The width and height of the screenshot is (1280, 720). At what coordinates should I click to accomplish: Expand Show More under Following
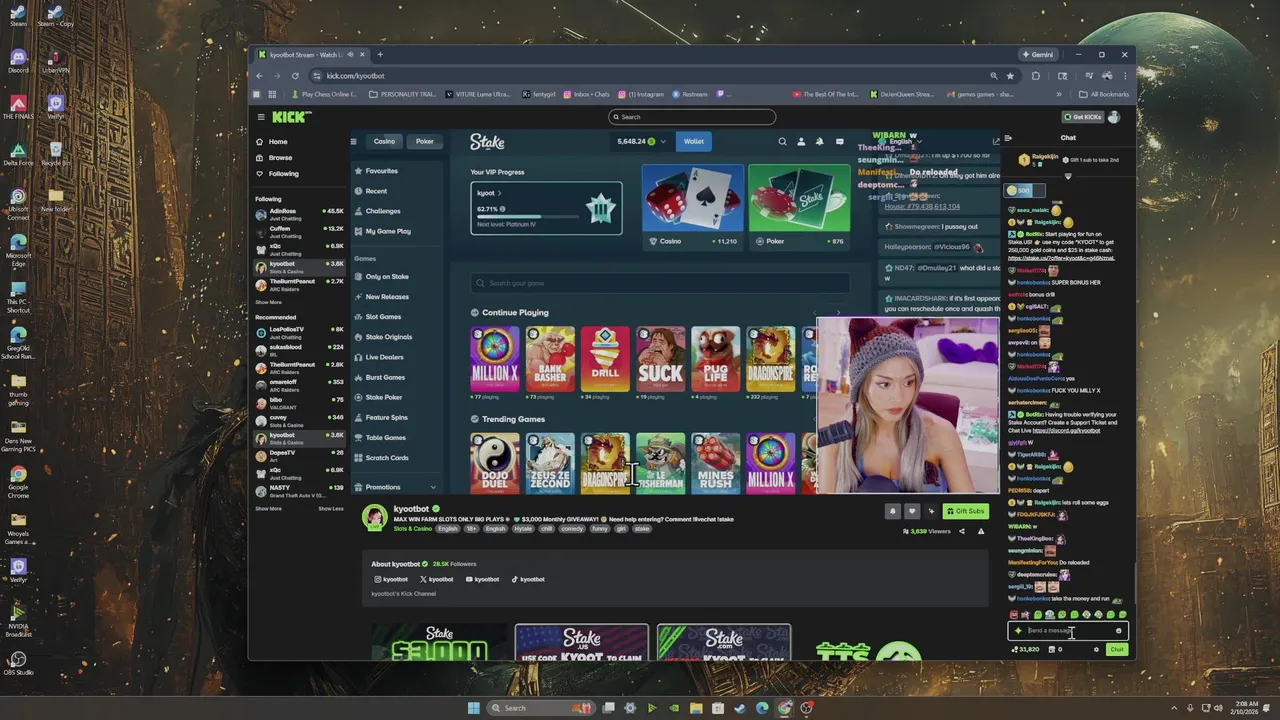pos(268,302)
